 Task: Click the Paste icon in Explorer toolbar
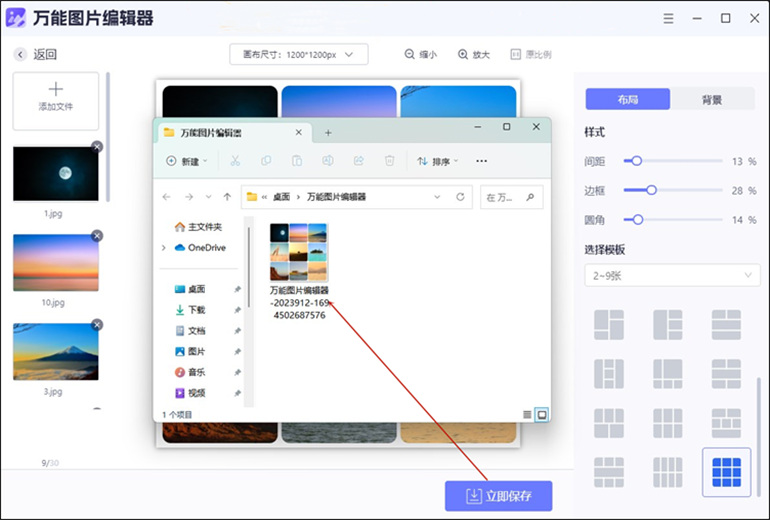click(x=297, y=161)
